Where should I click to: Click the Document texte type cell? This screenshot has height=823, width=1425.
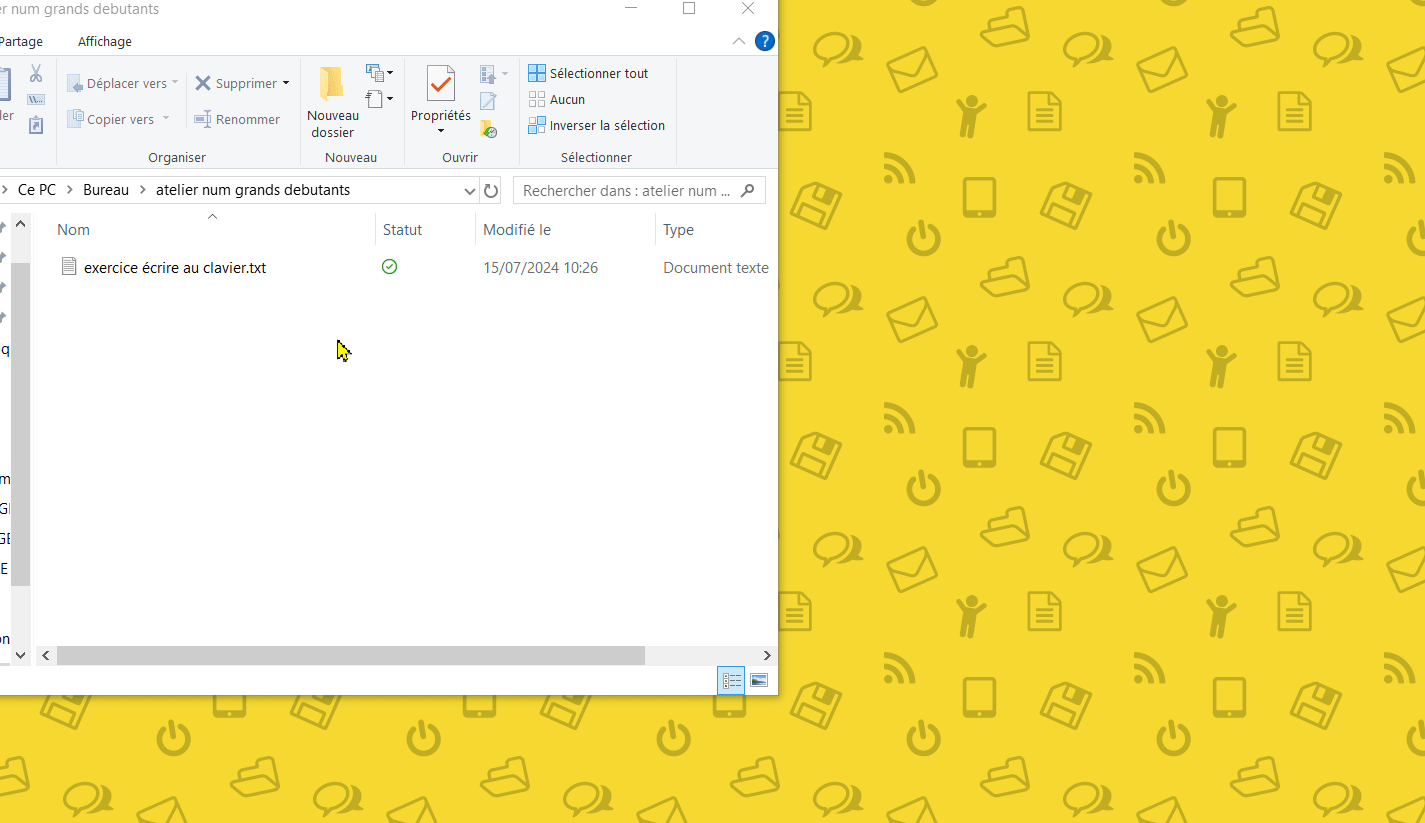click(x=716, y=267)
